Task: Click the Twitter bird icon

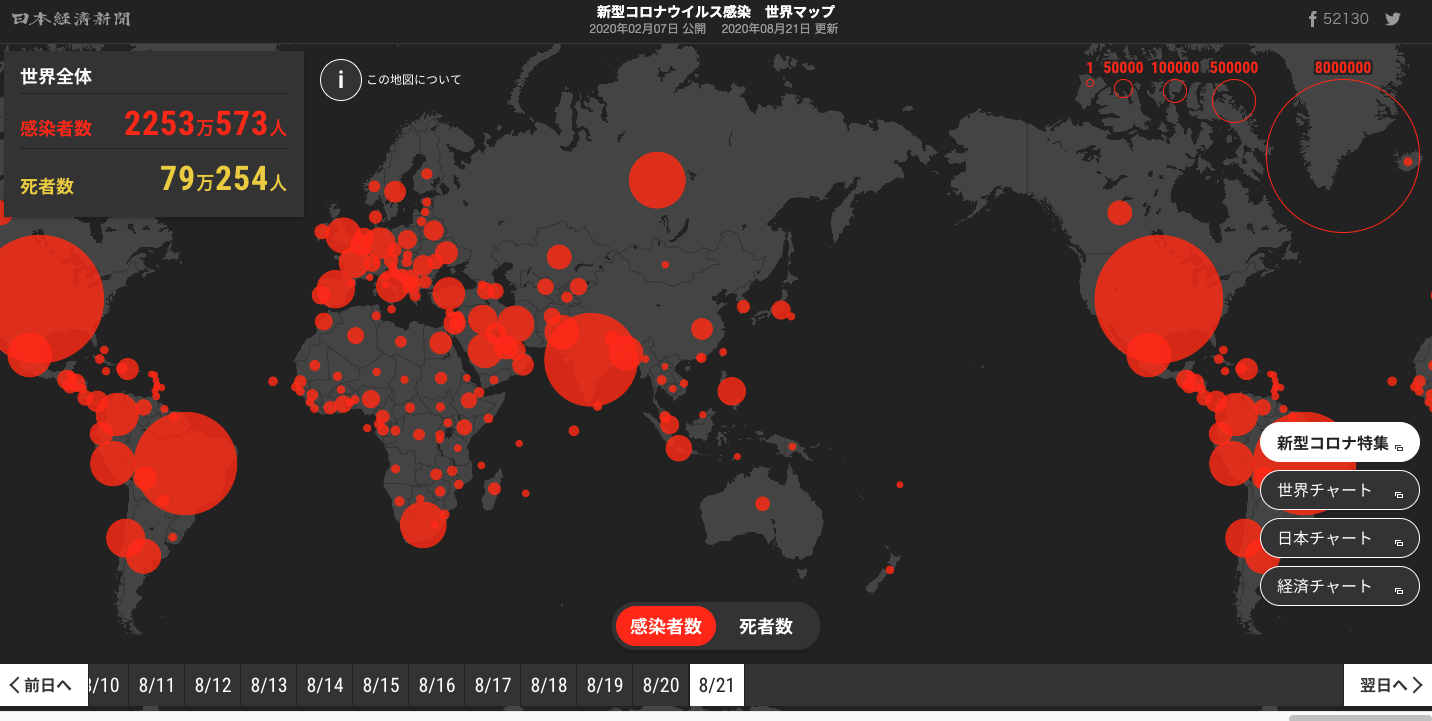Action: tap(1393, 19)
